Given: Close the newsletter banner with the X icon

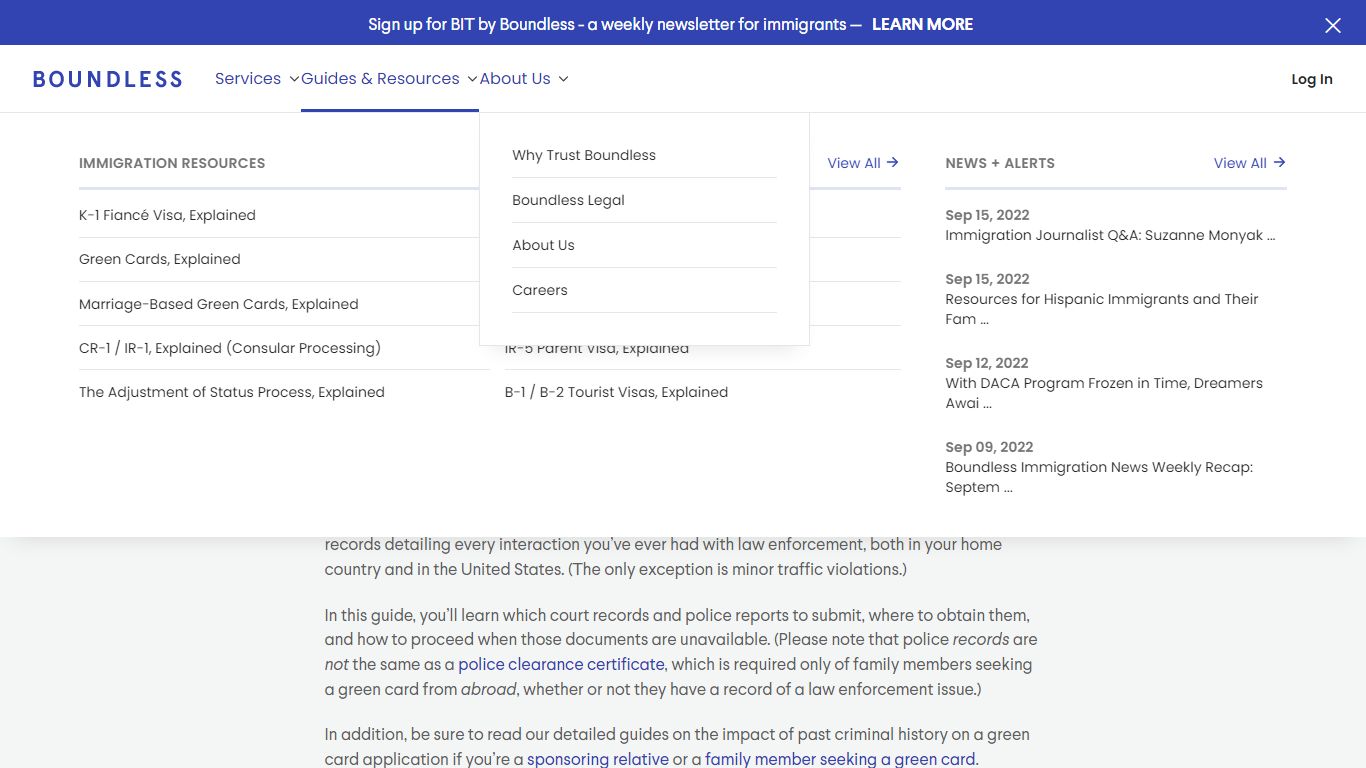Looking at the screenshot, I should (1332, 25).
